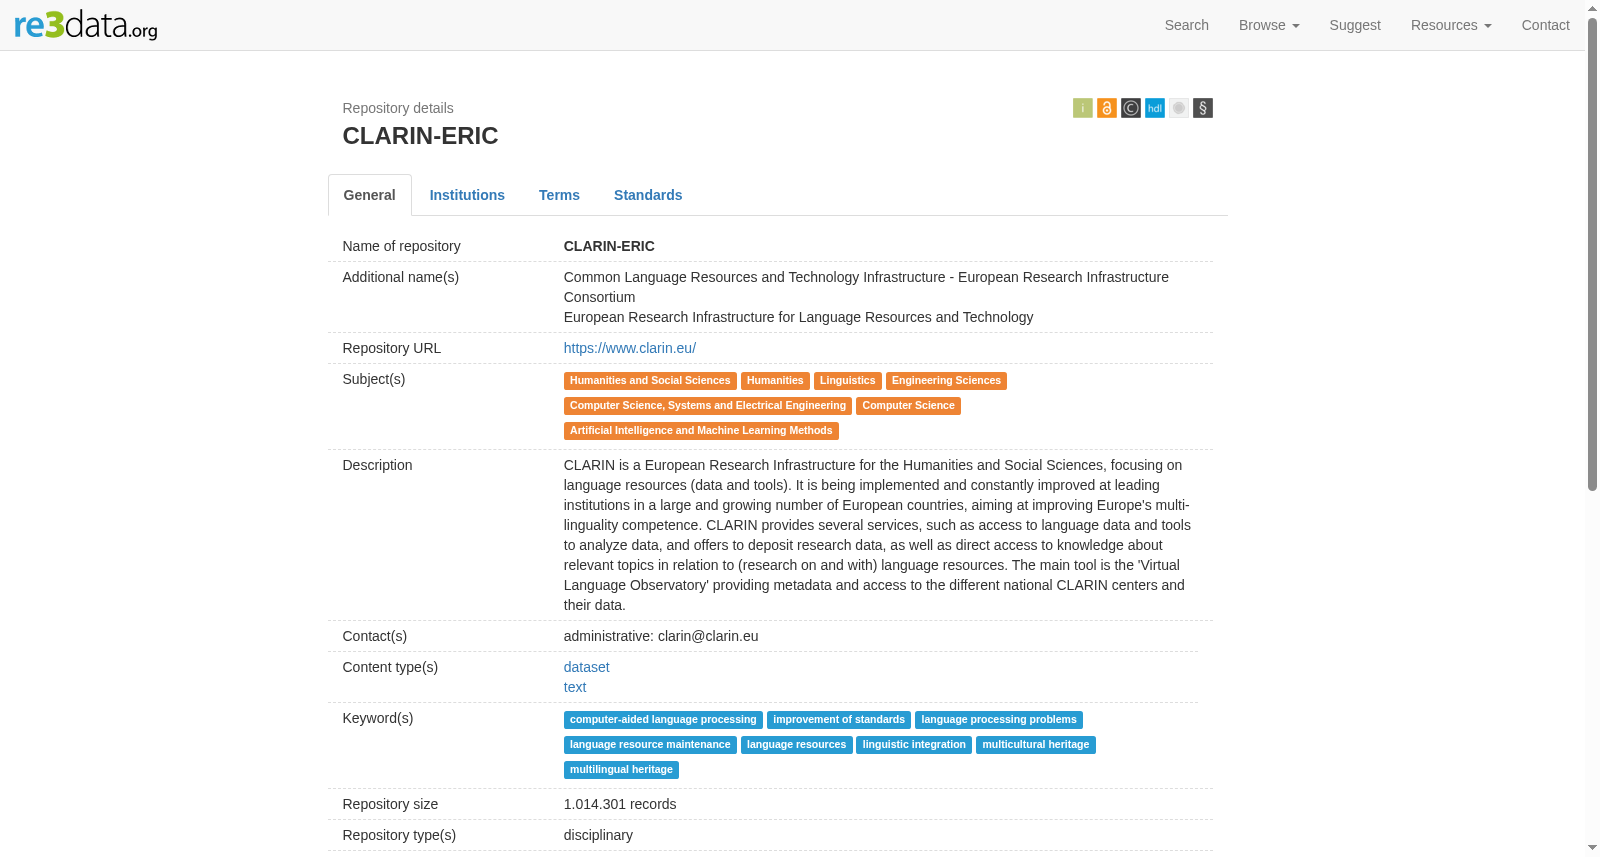Go to re3data.org home via logo

86,25
